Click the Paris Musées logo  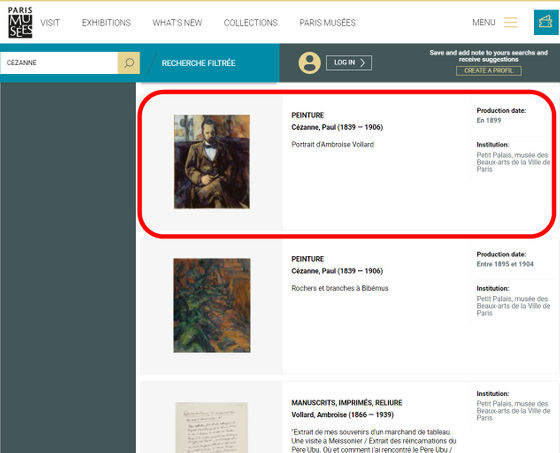pos(20,22)
